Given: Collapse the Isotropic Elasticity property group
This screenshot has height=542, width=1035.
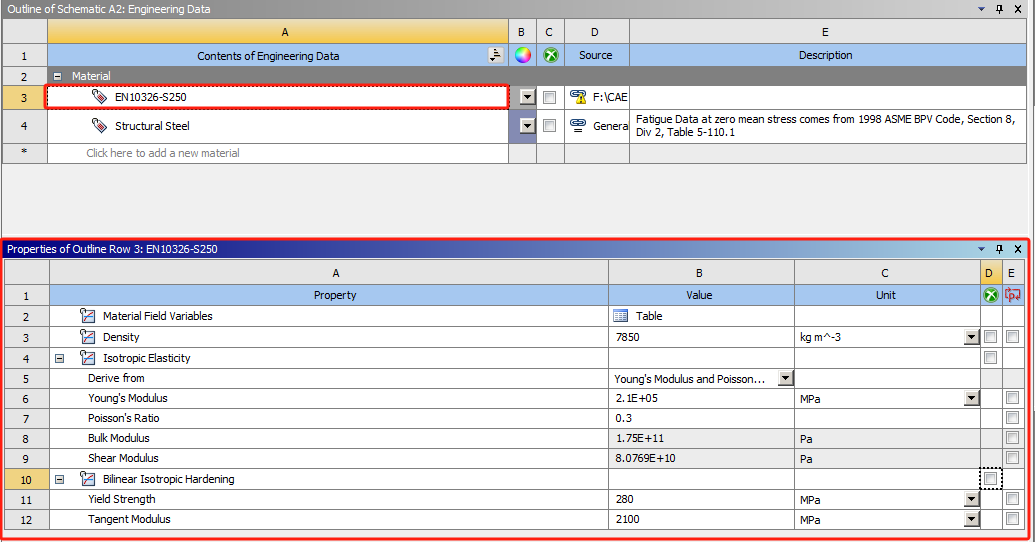Looking at the screenshot, I should [59, 358].
